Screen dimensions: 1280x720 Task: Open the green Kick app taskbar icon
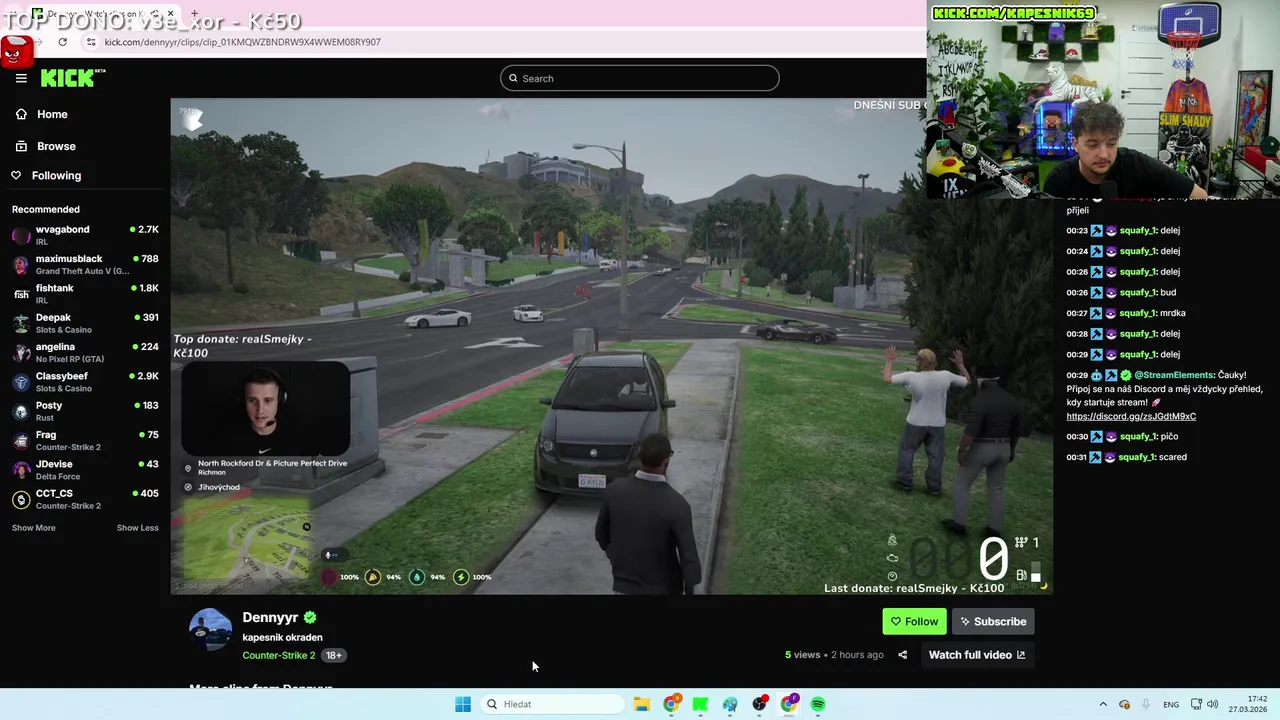(700, 704)
